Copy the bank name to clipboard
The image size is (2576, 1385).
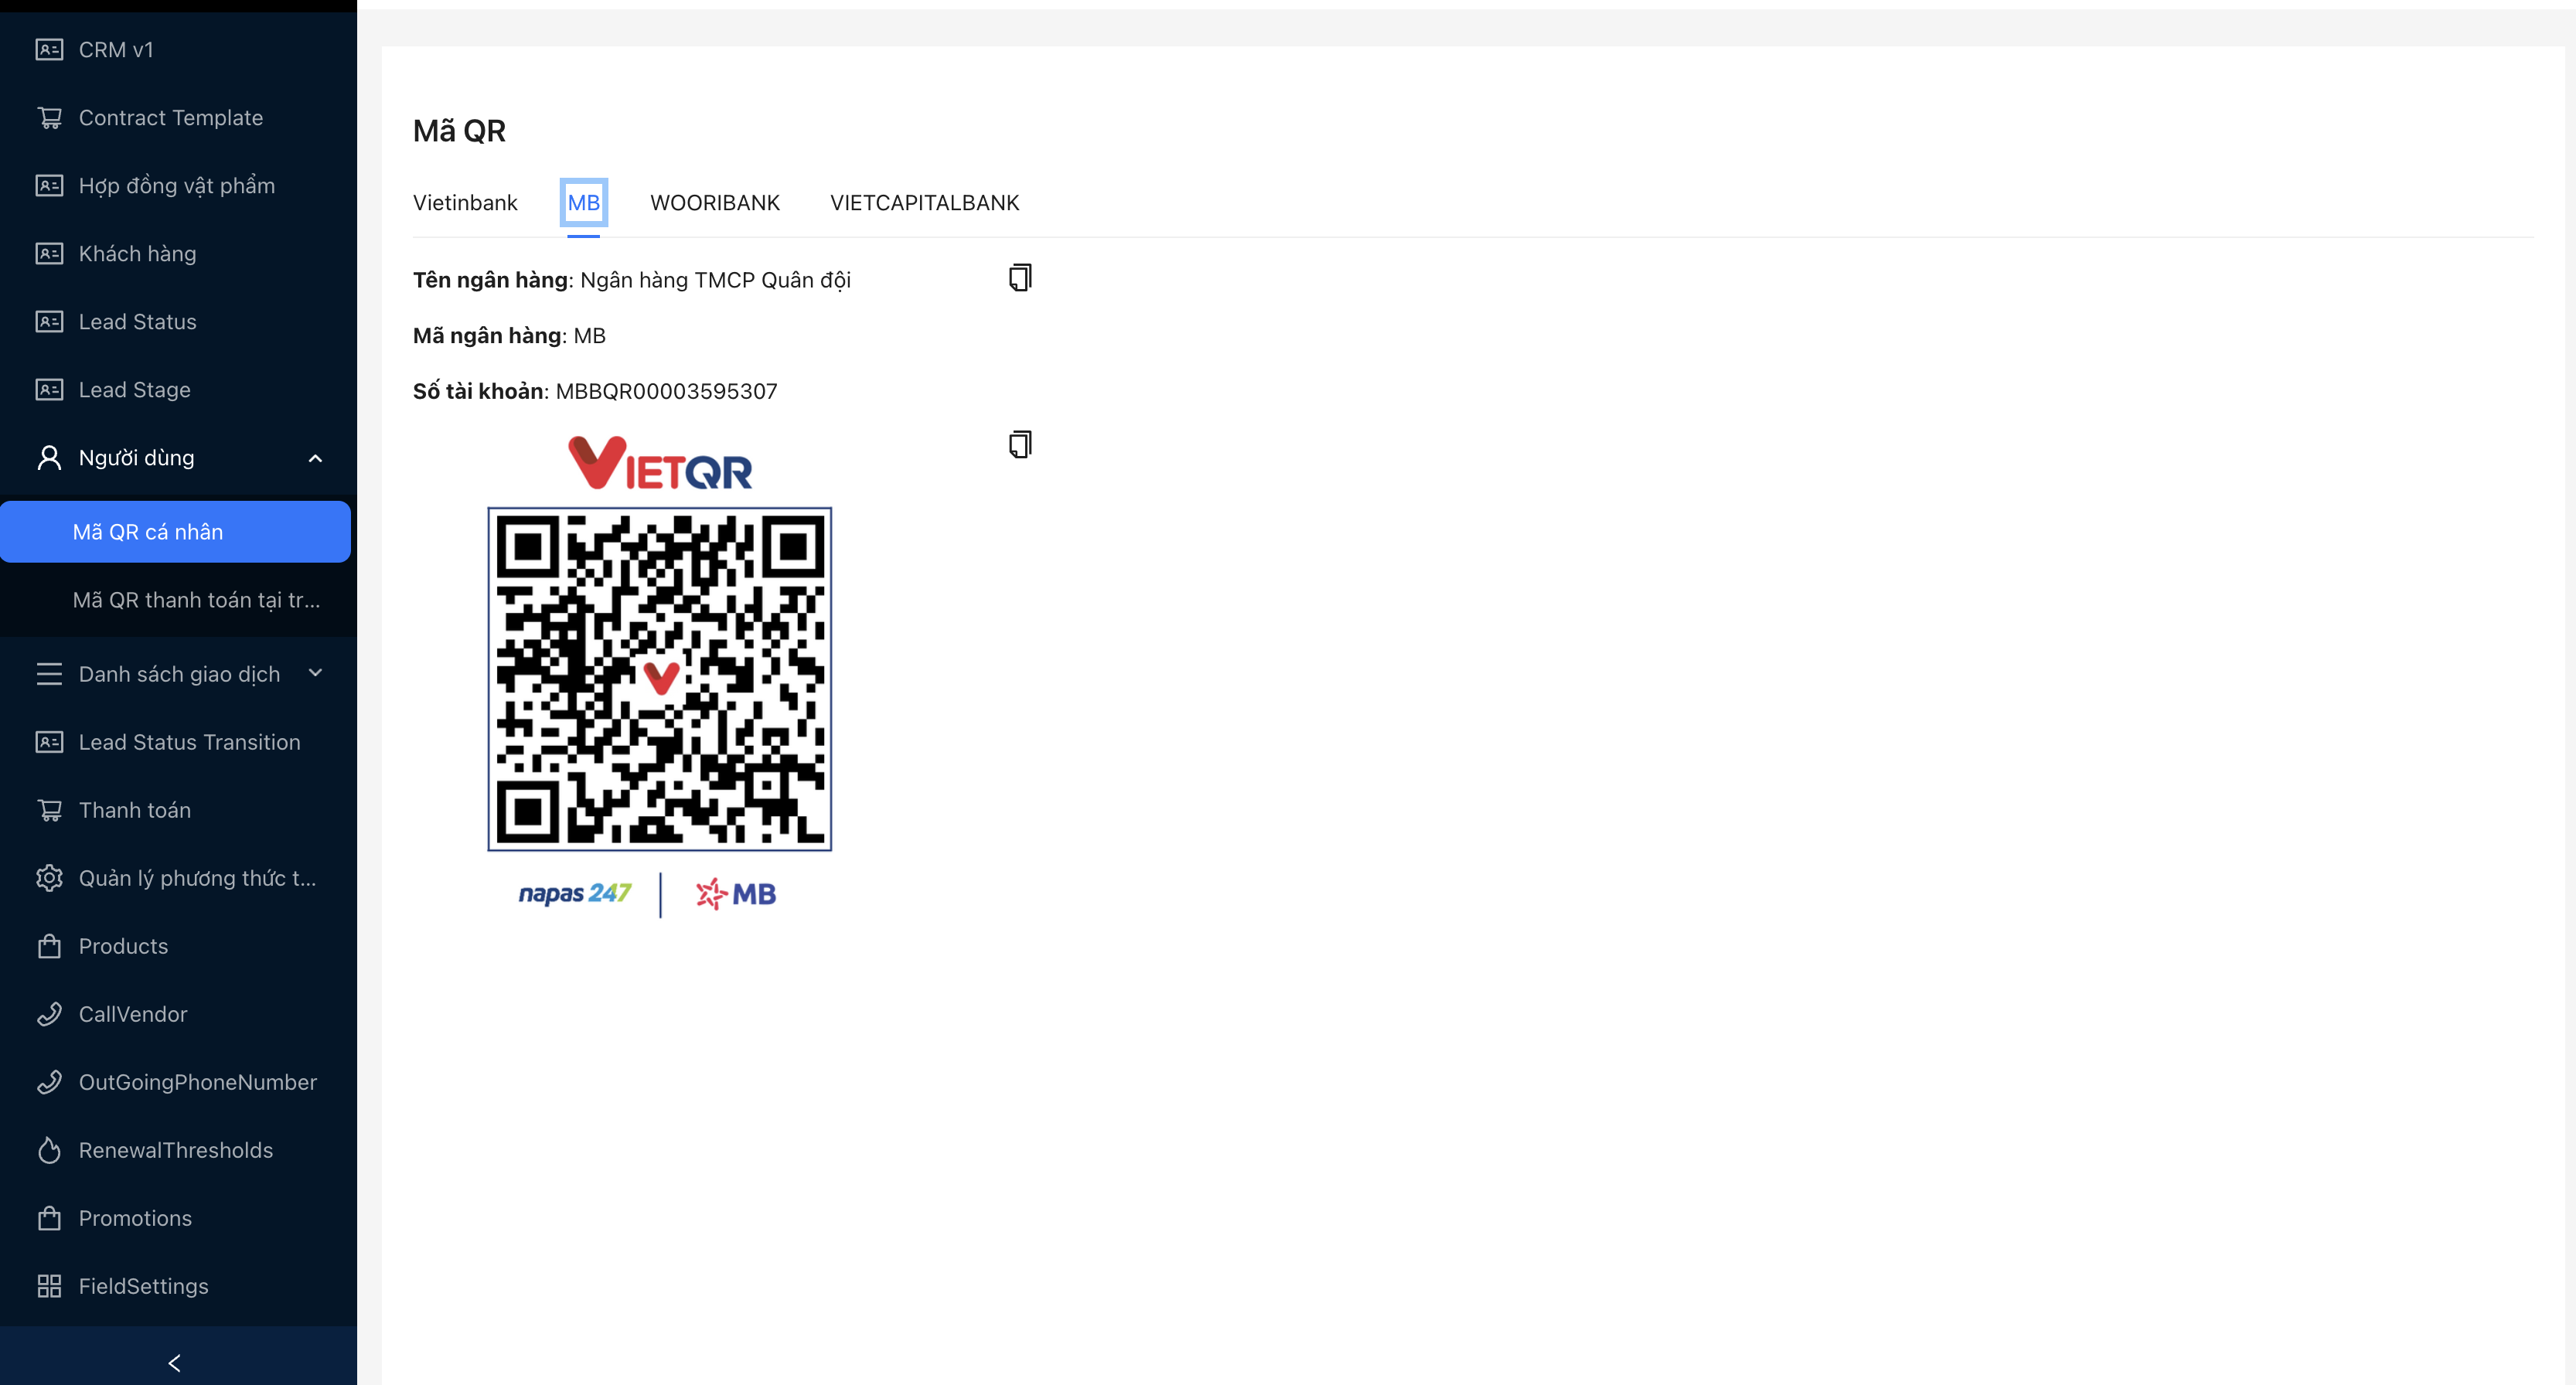[x=1019, y=277]
